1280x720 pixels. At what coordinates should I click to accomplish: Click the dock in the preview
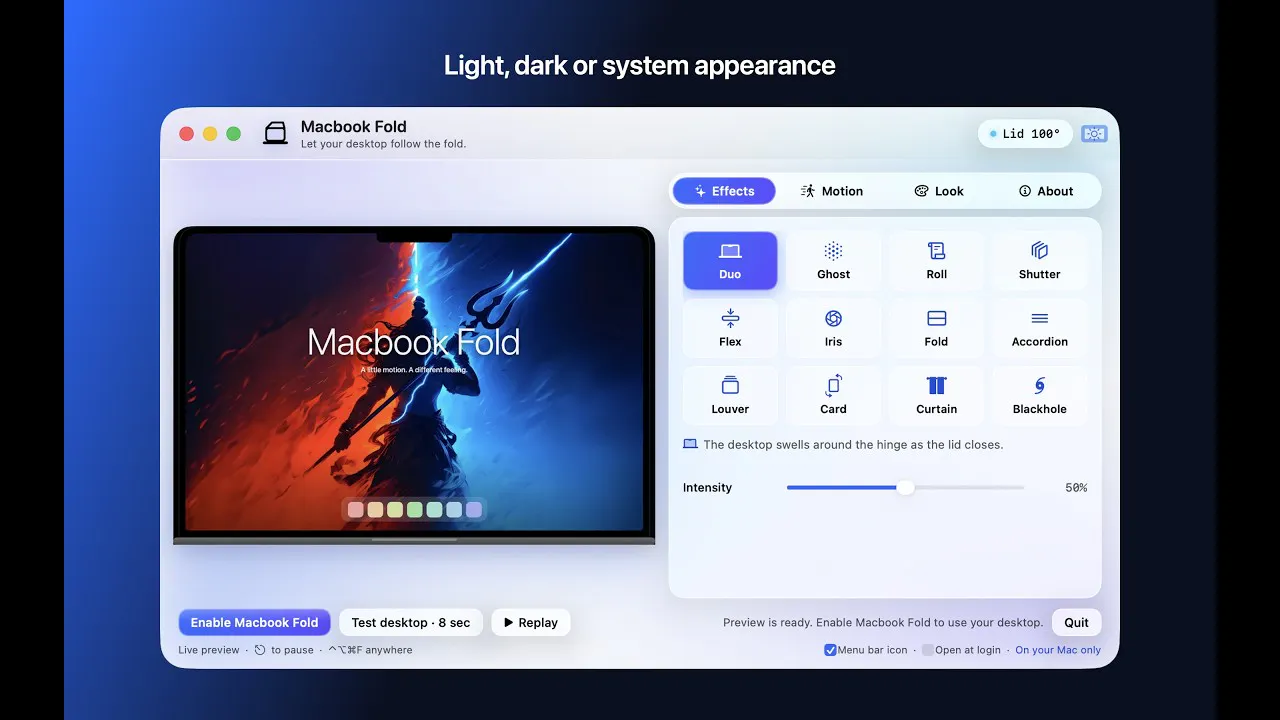(x=414, y=510)
